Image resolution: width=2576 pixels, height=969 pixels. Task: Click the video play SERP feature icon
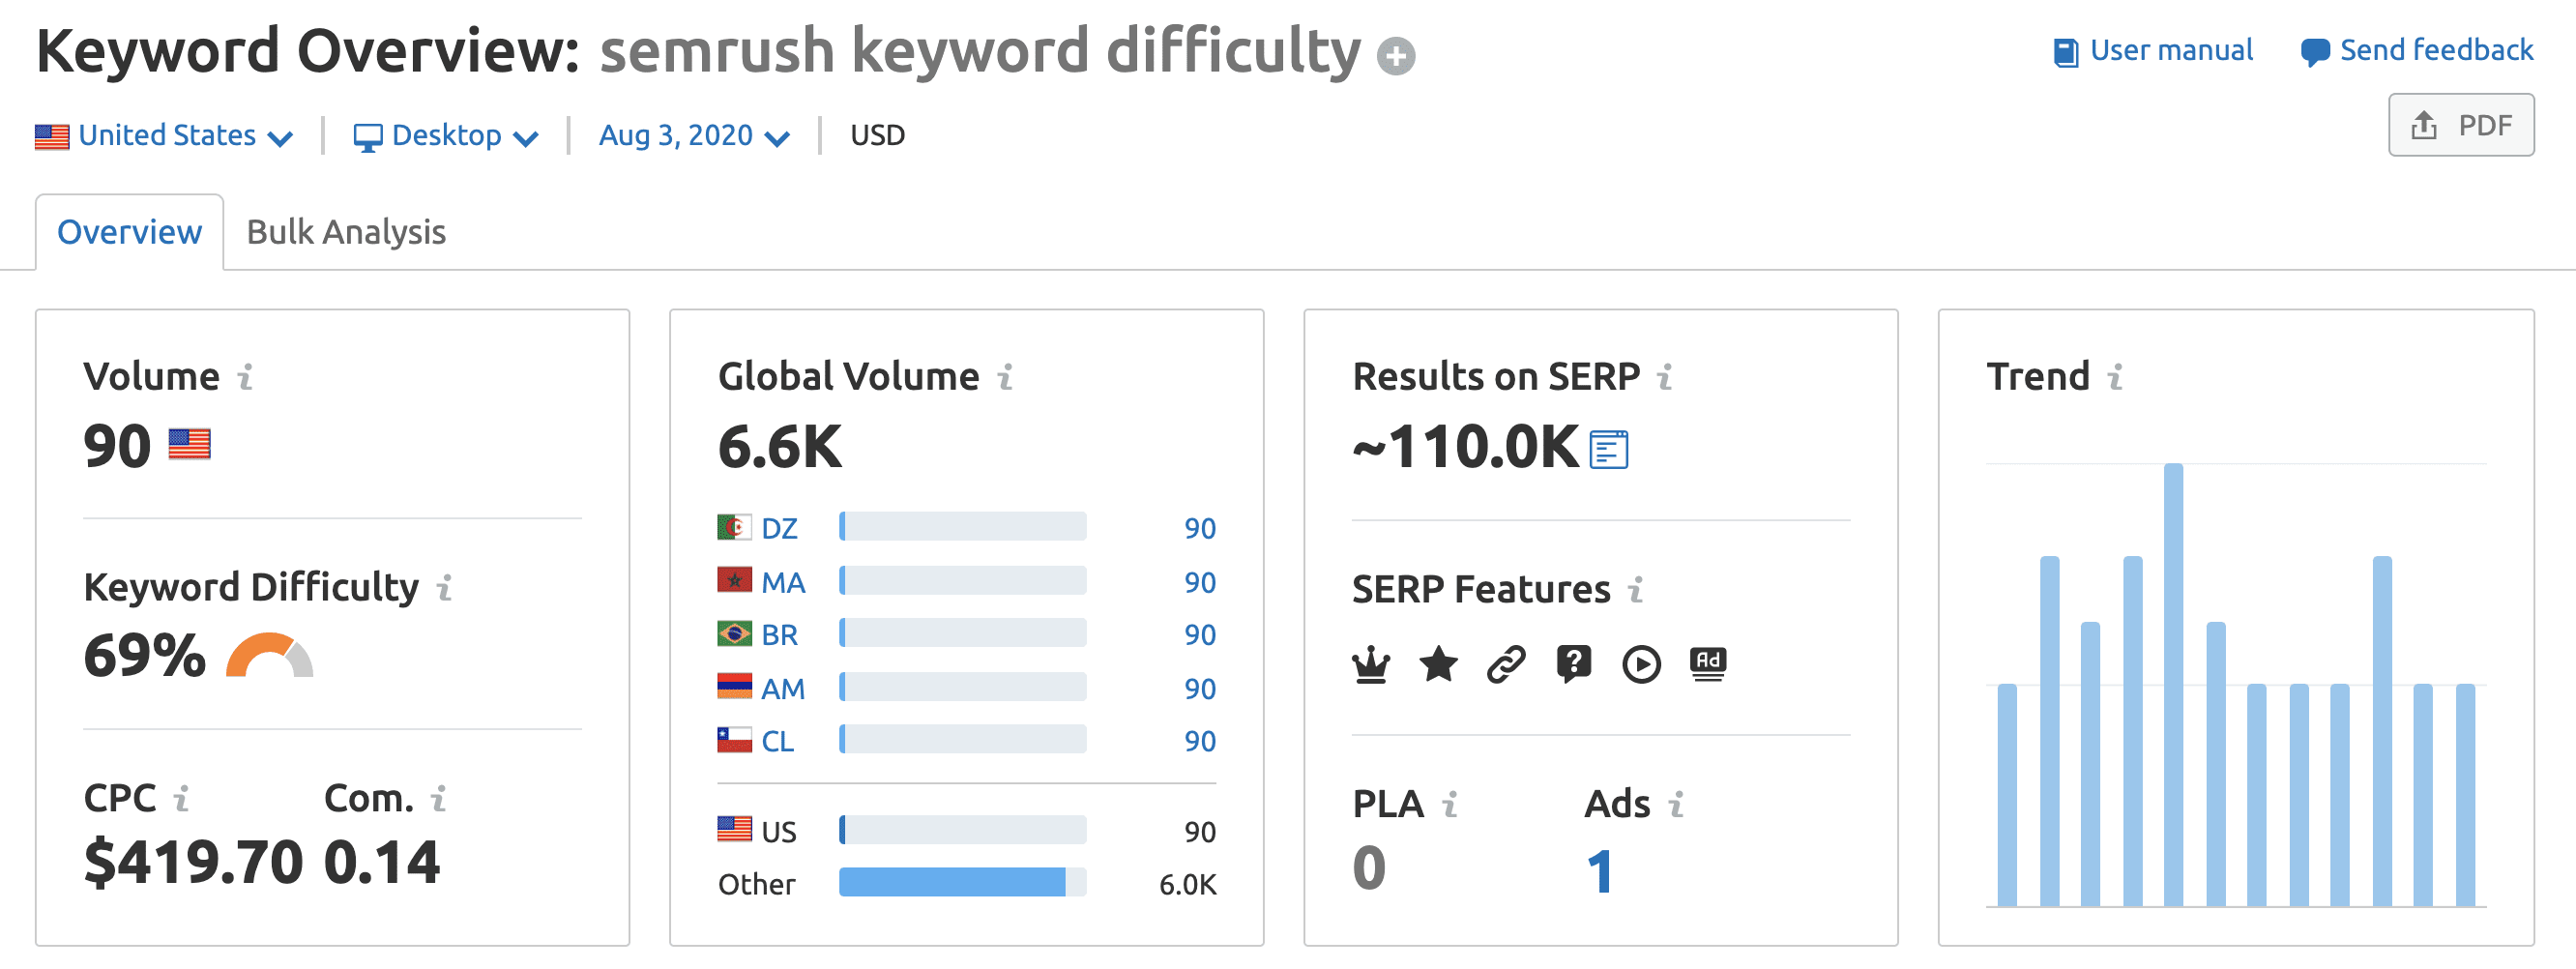point(1641,665)
